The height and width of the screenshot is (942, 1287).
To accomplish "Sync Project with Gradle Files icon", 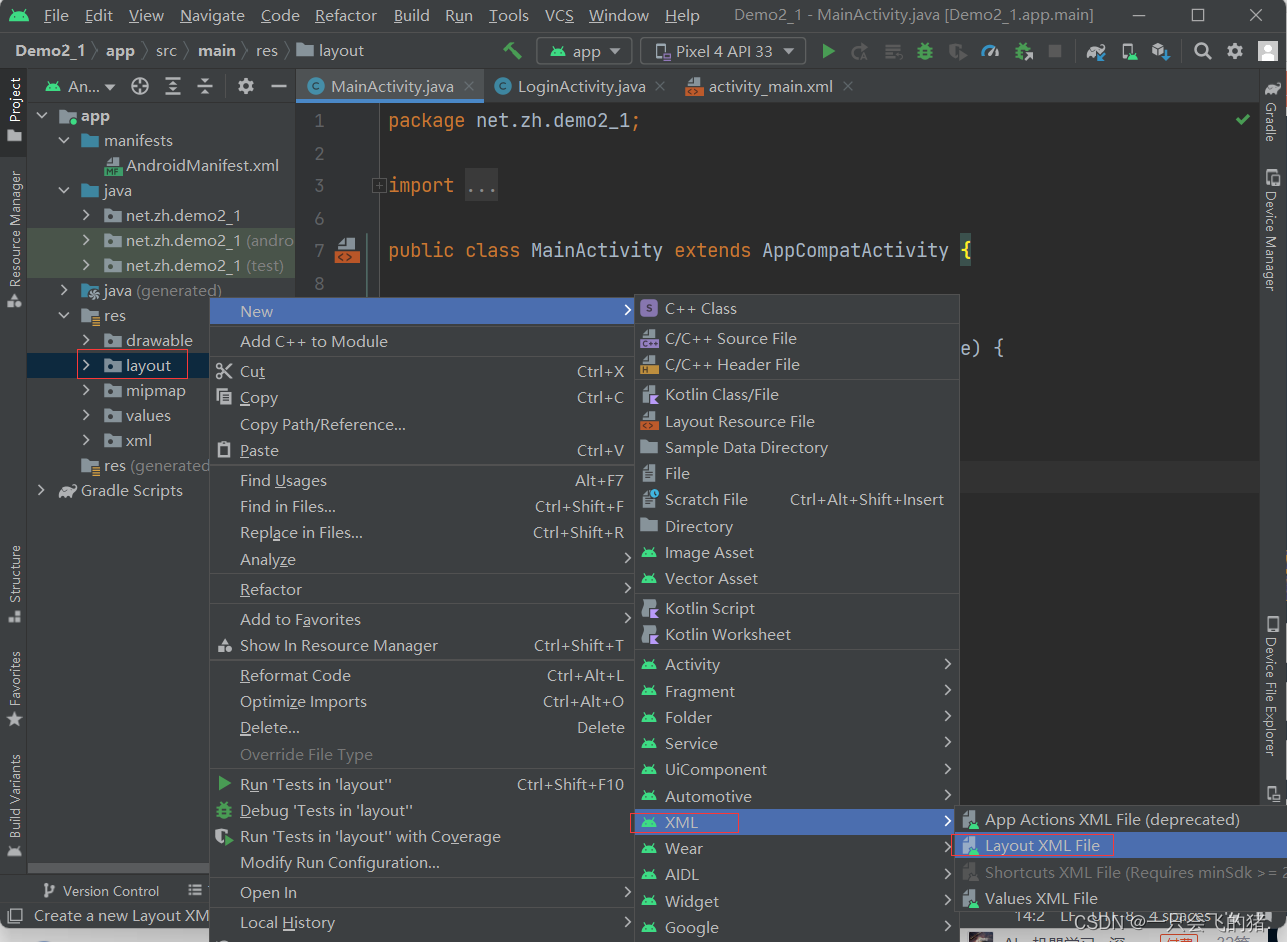I will click(1097, 51).
